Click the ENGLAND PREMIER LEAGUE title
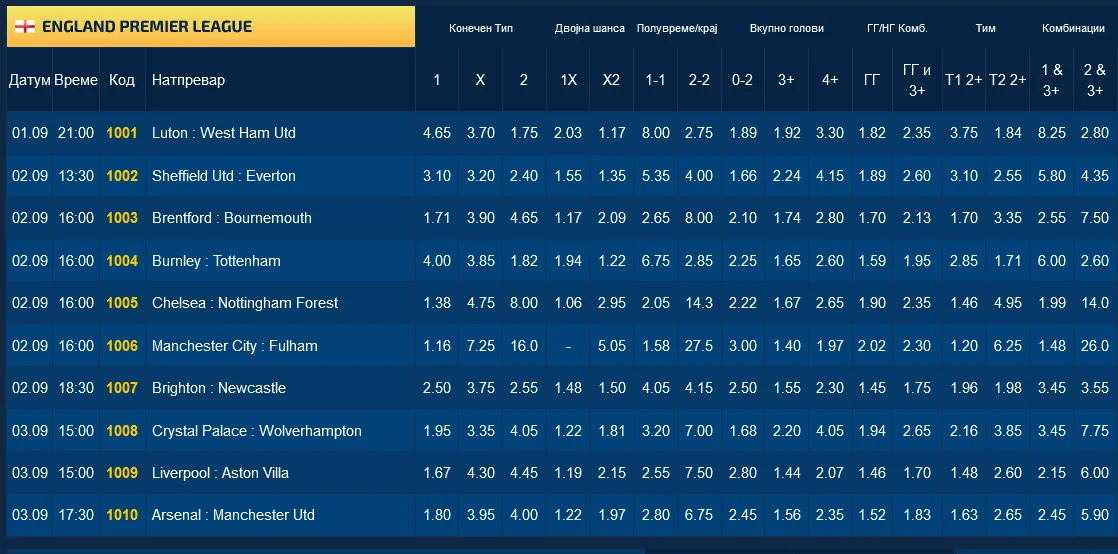 tap(147, 27)
